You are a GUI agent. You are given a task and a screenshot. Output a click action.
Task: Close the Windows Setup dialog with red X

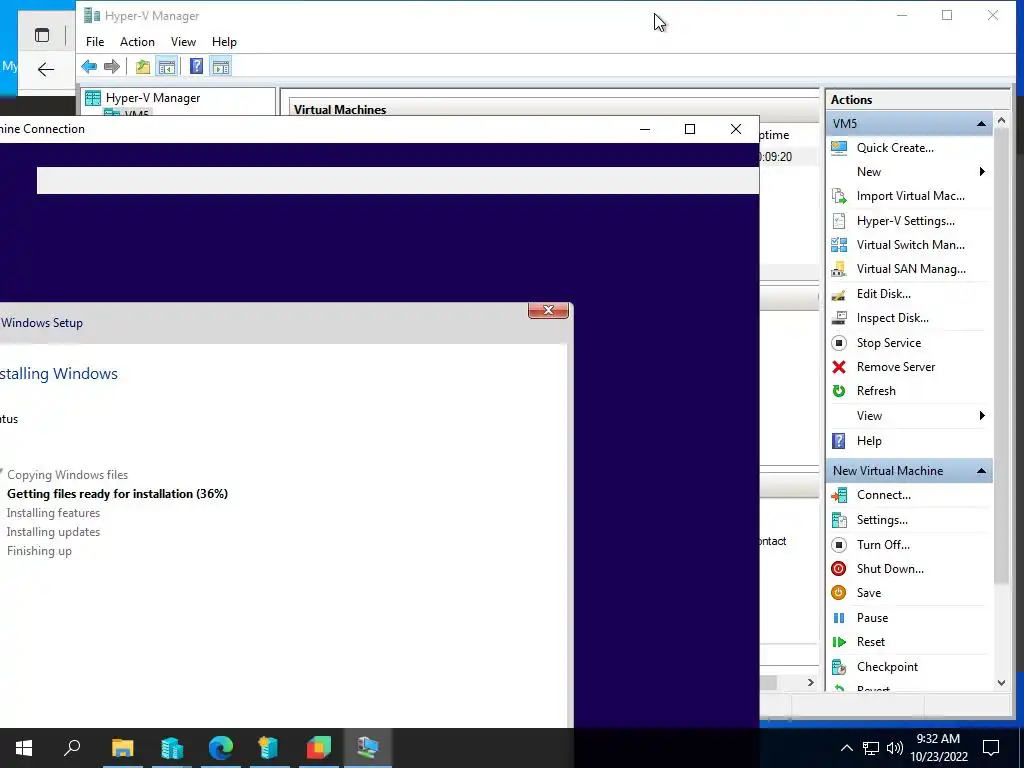[549, 310]
